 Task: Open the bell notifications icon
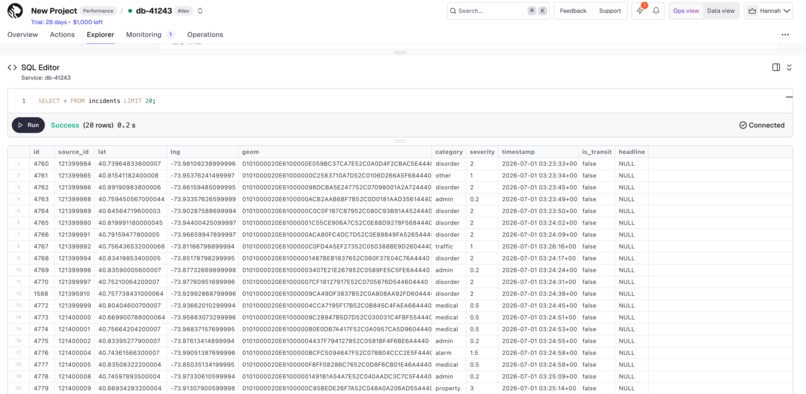[x=656, y=11]
